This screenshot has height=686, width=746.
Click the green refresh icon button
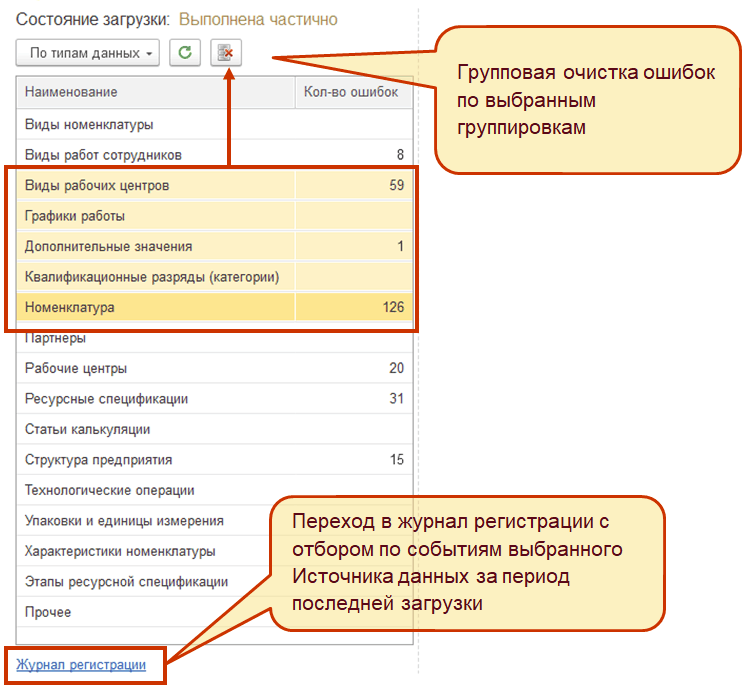(185, 53)
